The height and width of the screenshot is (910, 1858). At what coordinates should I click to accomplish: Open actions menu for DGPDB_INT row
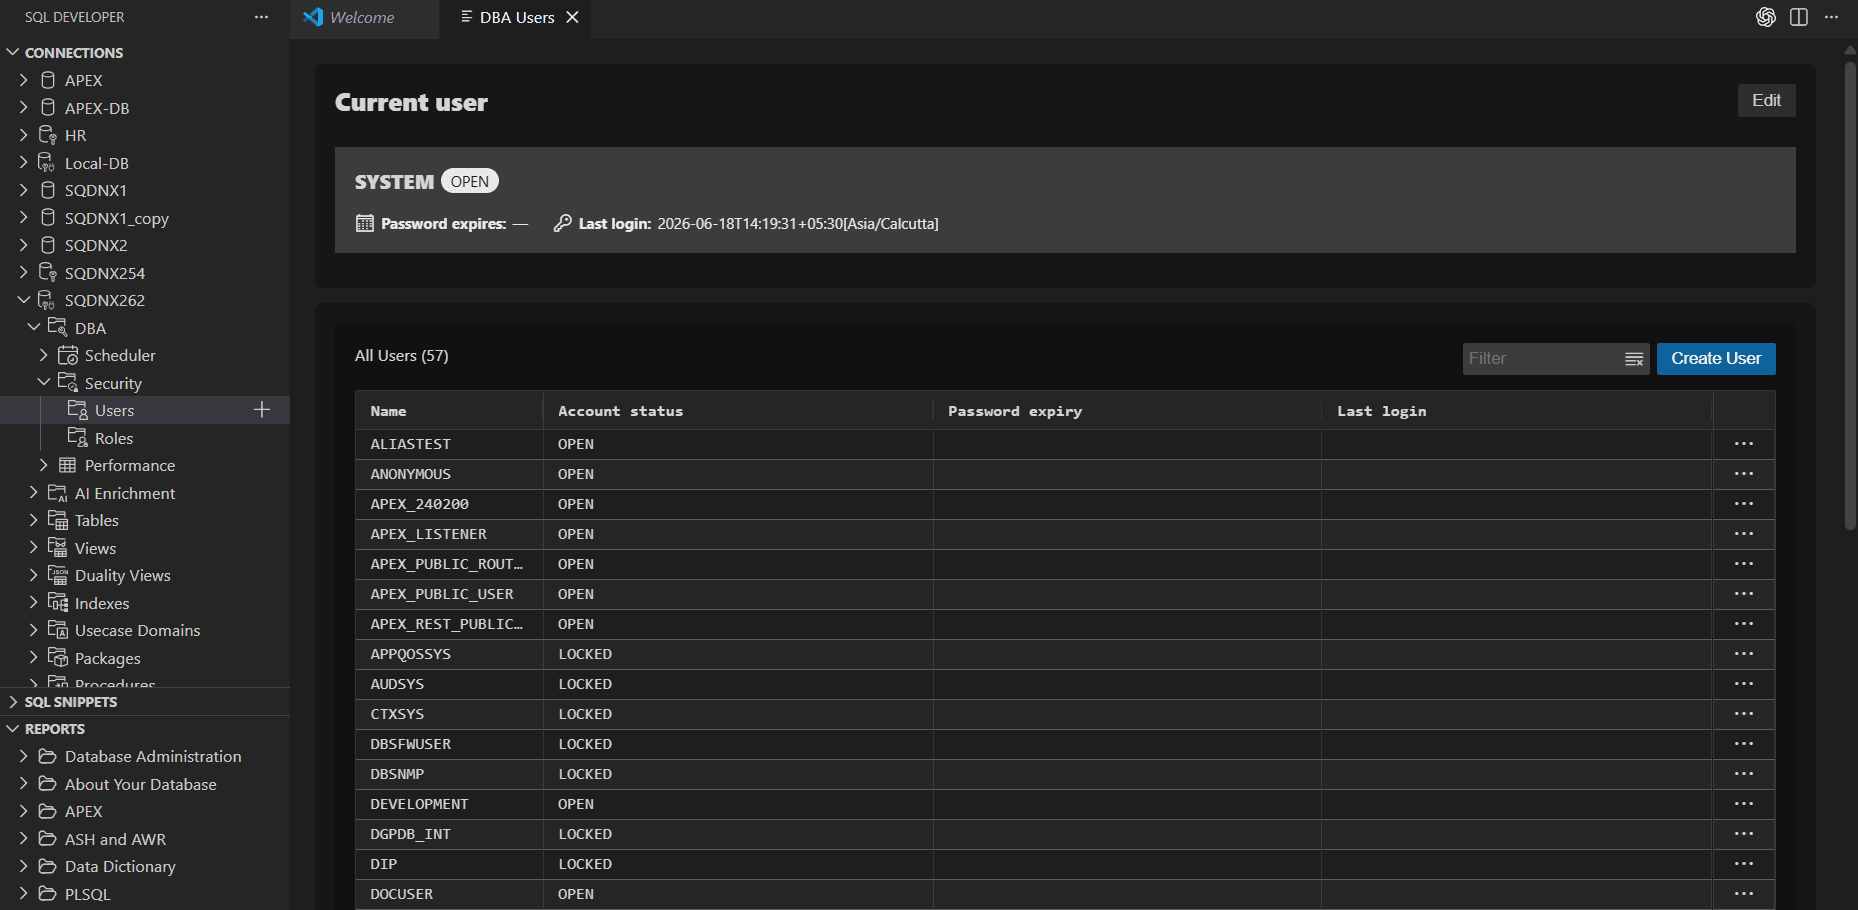click(1744, 834)
